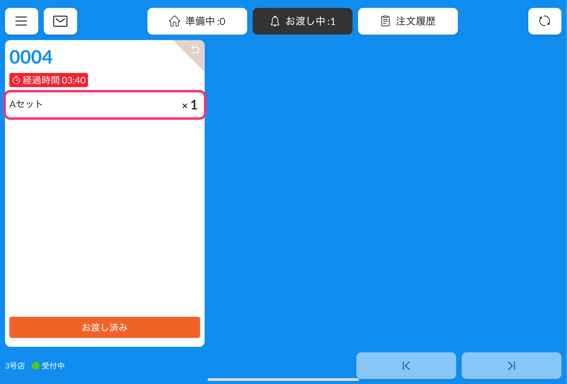Mark order as お渡し済み
Viewport: 567px width, 384px height.
coord(105,328)
